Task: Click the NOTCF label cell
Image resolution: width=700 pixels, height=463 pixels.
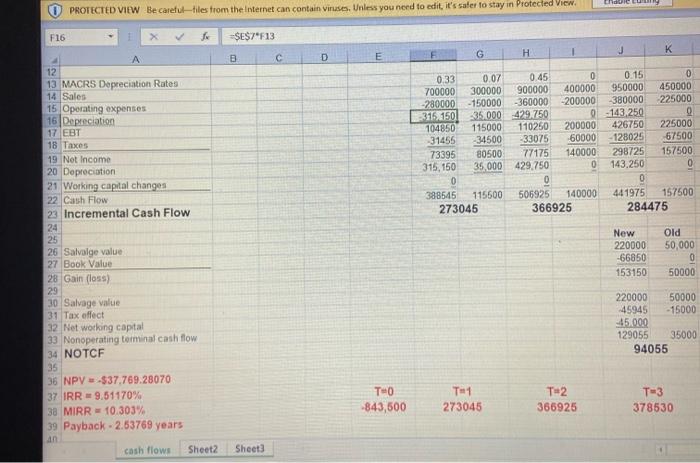Action: pyautogui.click(x=84, y=354)
